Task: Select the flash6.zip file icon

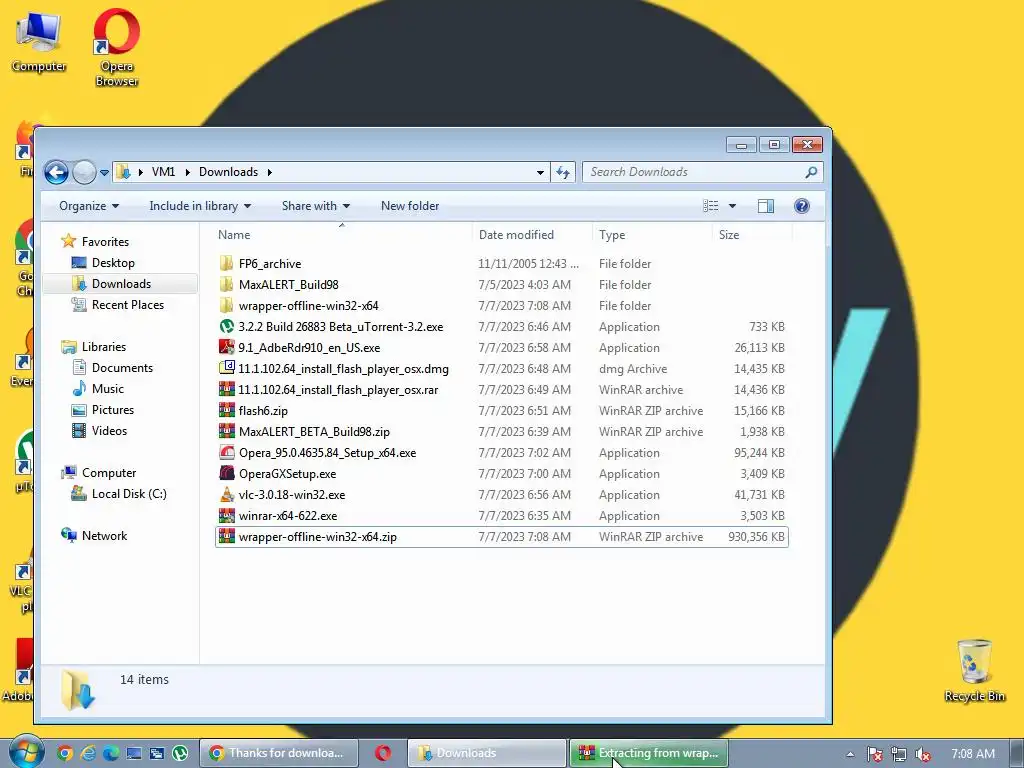Action: point(227,411)
